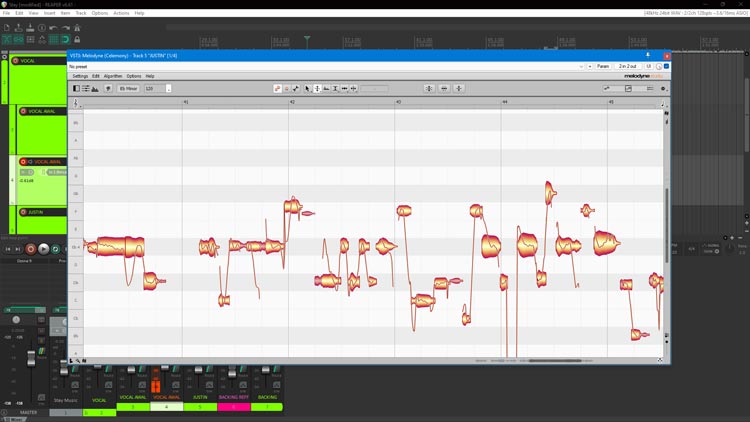The width and height of the screenshot is (750, 422).
Task: Click the Leveling macro icon
Action: coord(459,89)
